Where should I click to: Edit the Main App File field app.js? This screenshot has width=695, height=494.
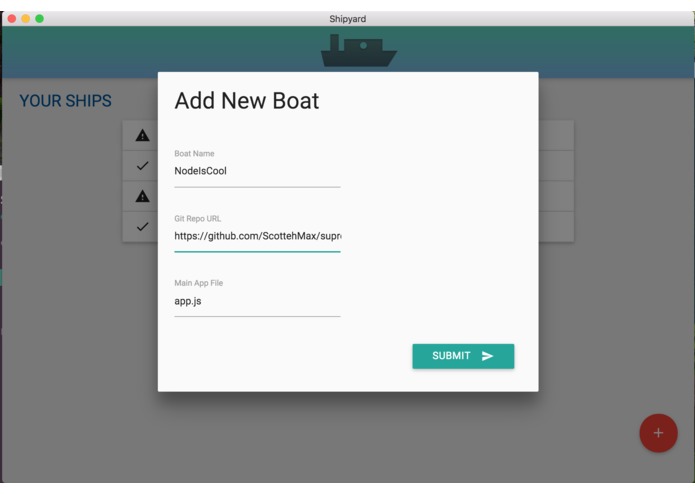257,302
